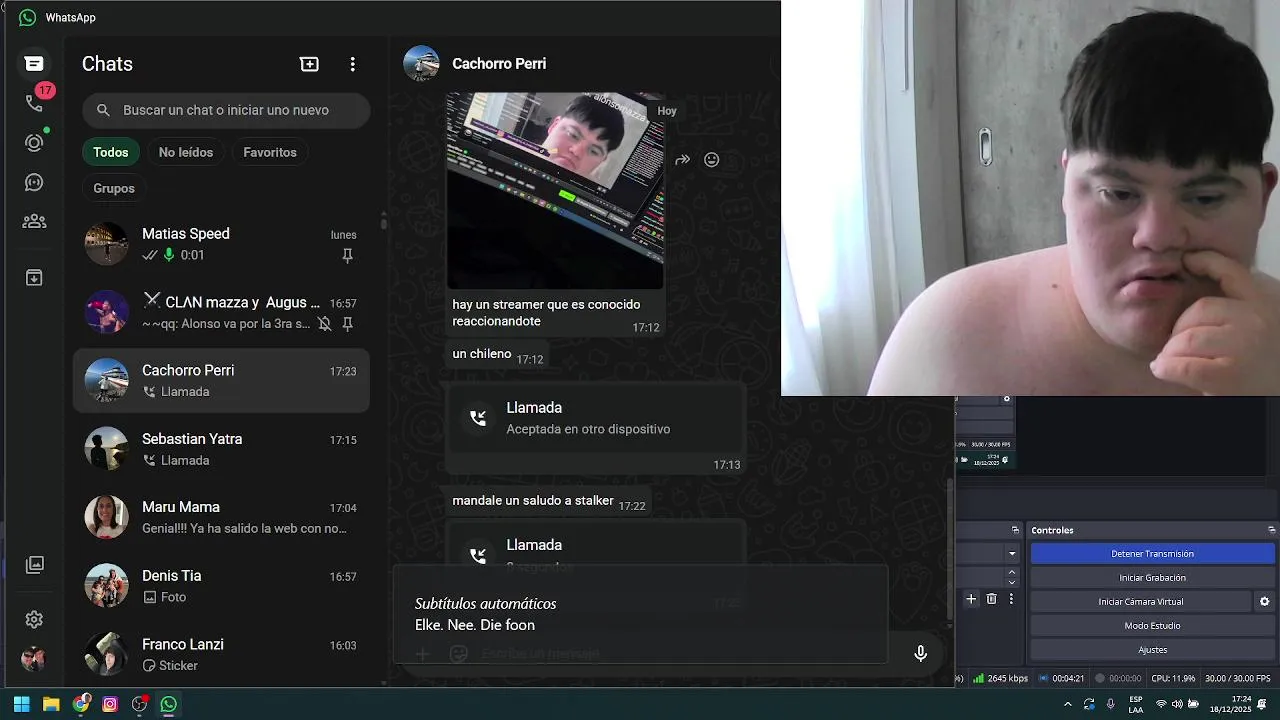The height and width of the screenshot is (720, 1280).
Task: Open the Maru Mama chat
Action: coord(221,517)
